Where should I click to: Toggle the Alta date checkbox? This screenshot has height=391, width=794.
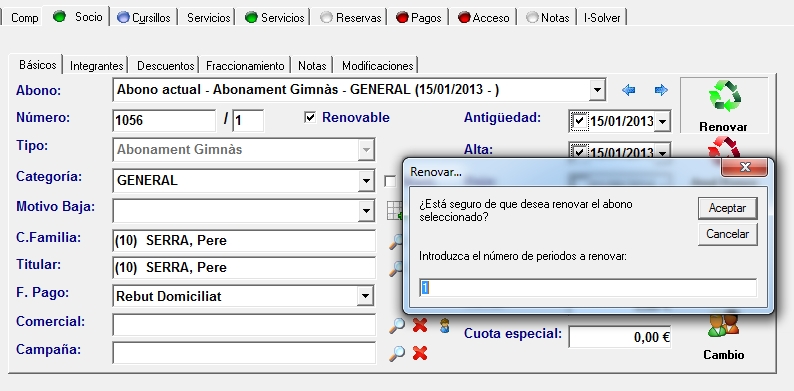click(579, 151)
